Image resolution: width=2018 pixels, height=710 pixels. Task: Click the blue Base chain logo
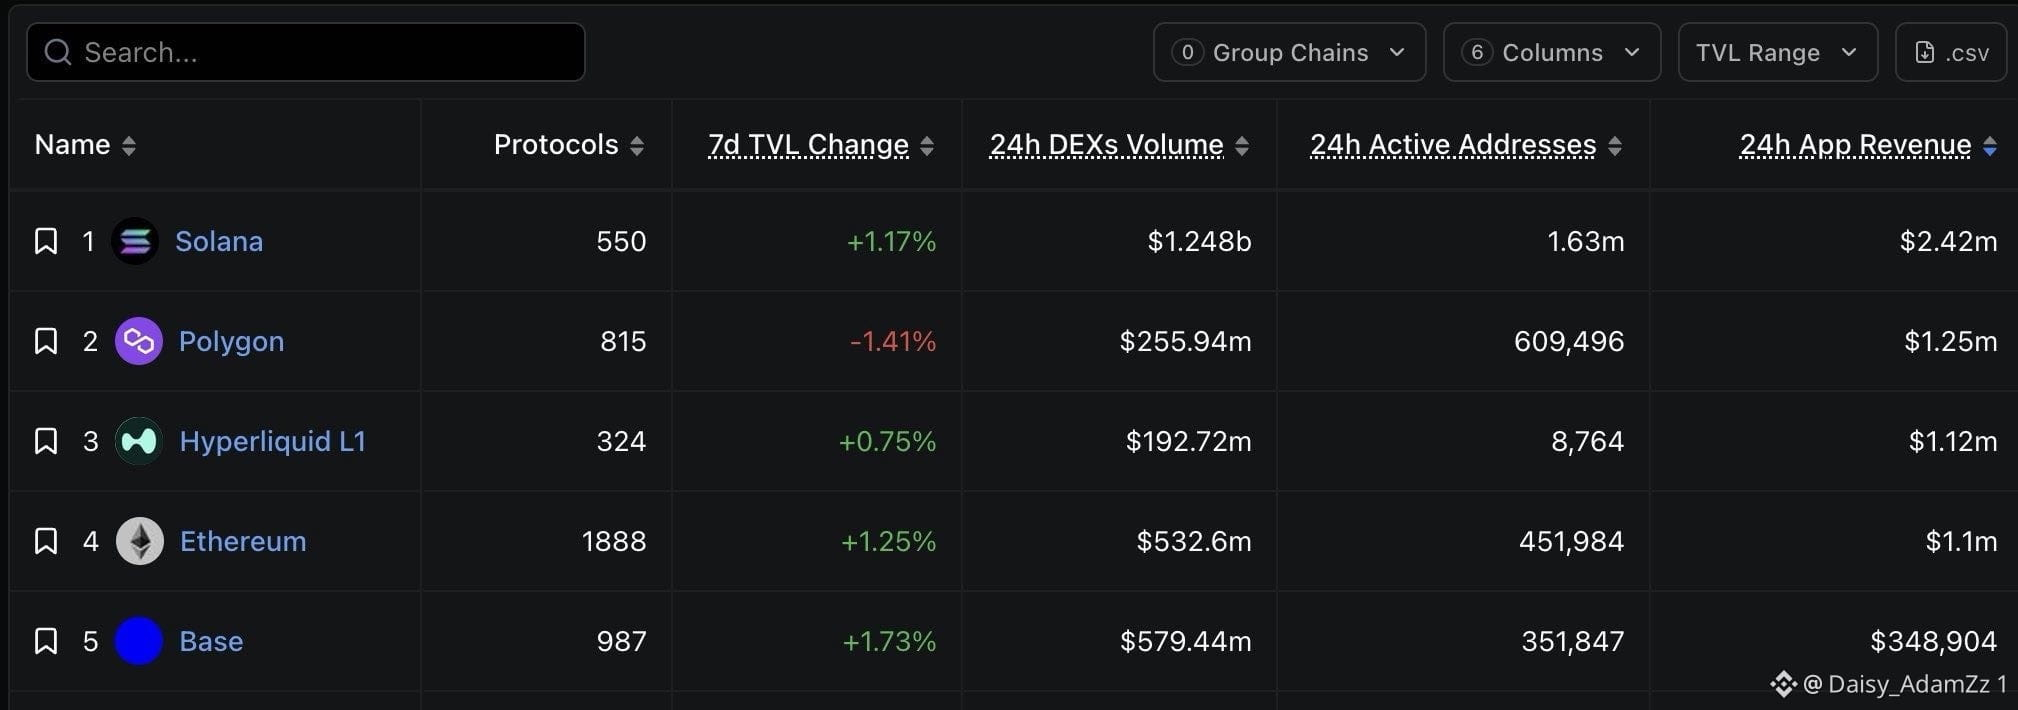pos(139,641)
